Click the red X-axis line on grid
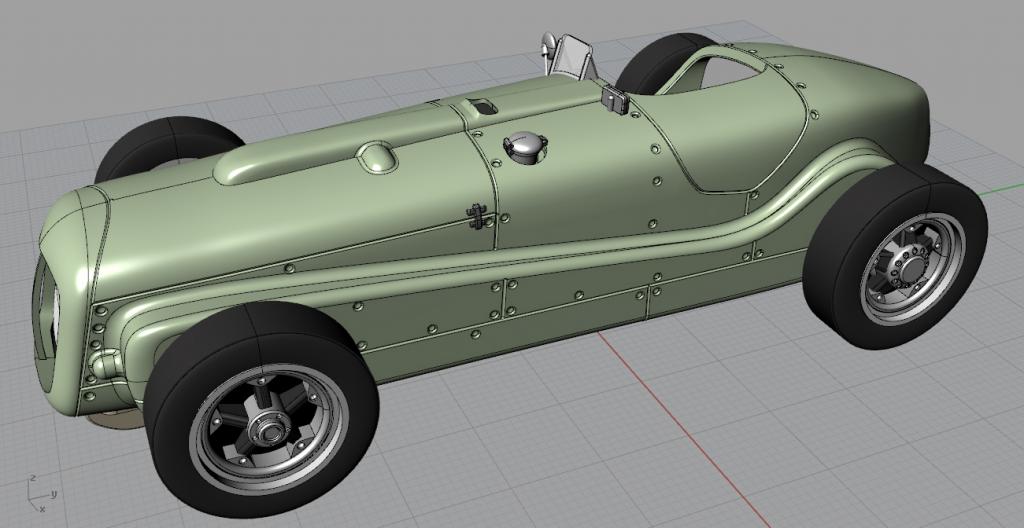Image resolution: width=1024 pixels, height=528 pixels. (682, 429)
